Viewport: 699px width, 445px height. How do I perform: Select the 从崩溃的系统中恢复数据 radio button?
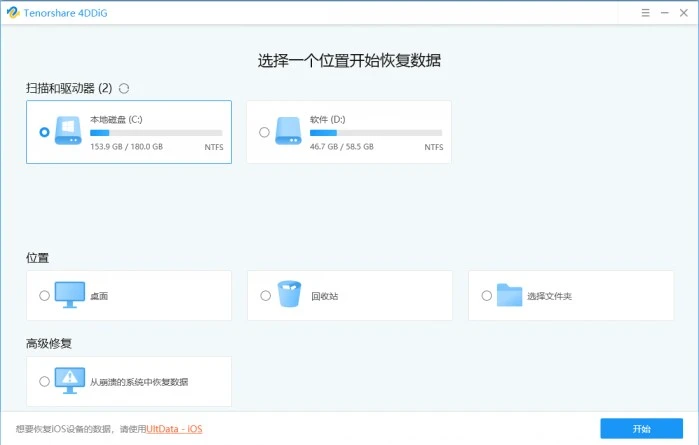click(x=44, y=382)
